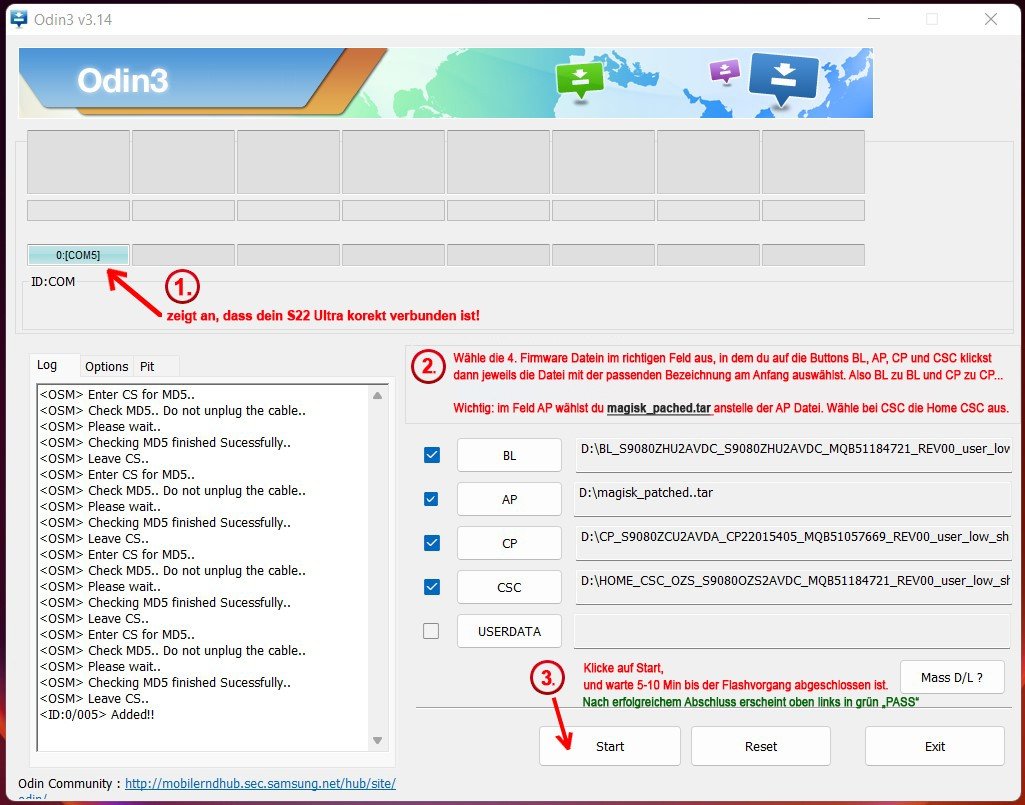The height and width of the screenshot is (805, 1025).
Task: Click the ID:COM label
Action: [x=53, y=282]
